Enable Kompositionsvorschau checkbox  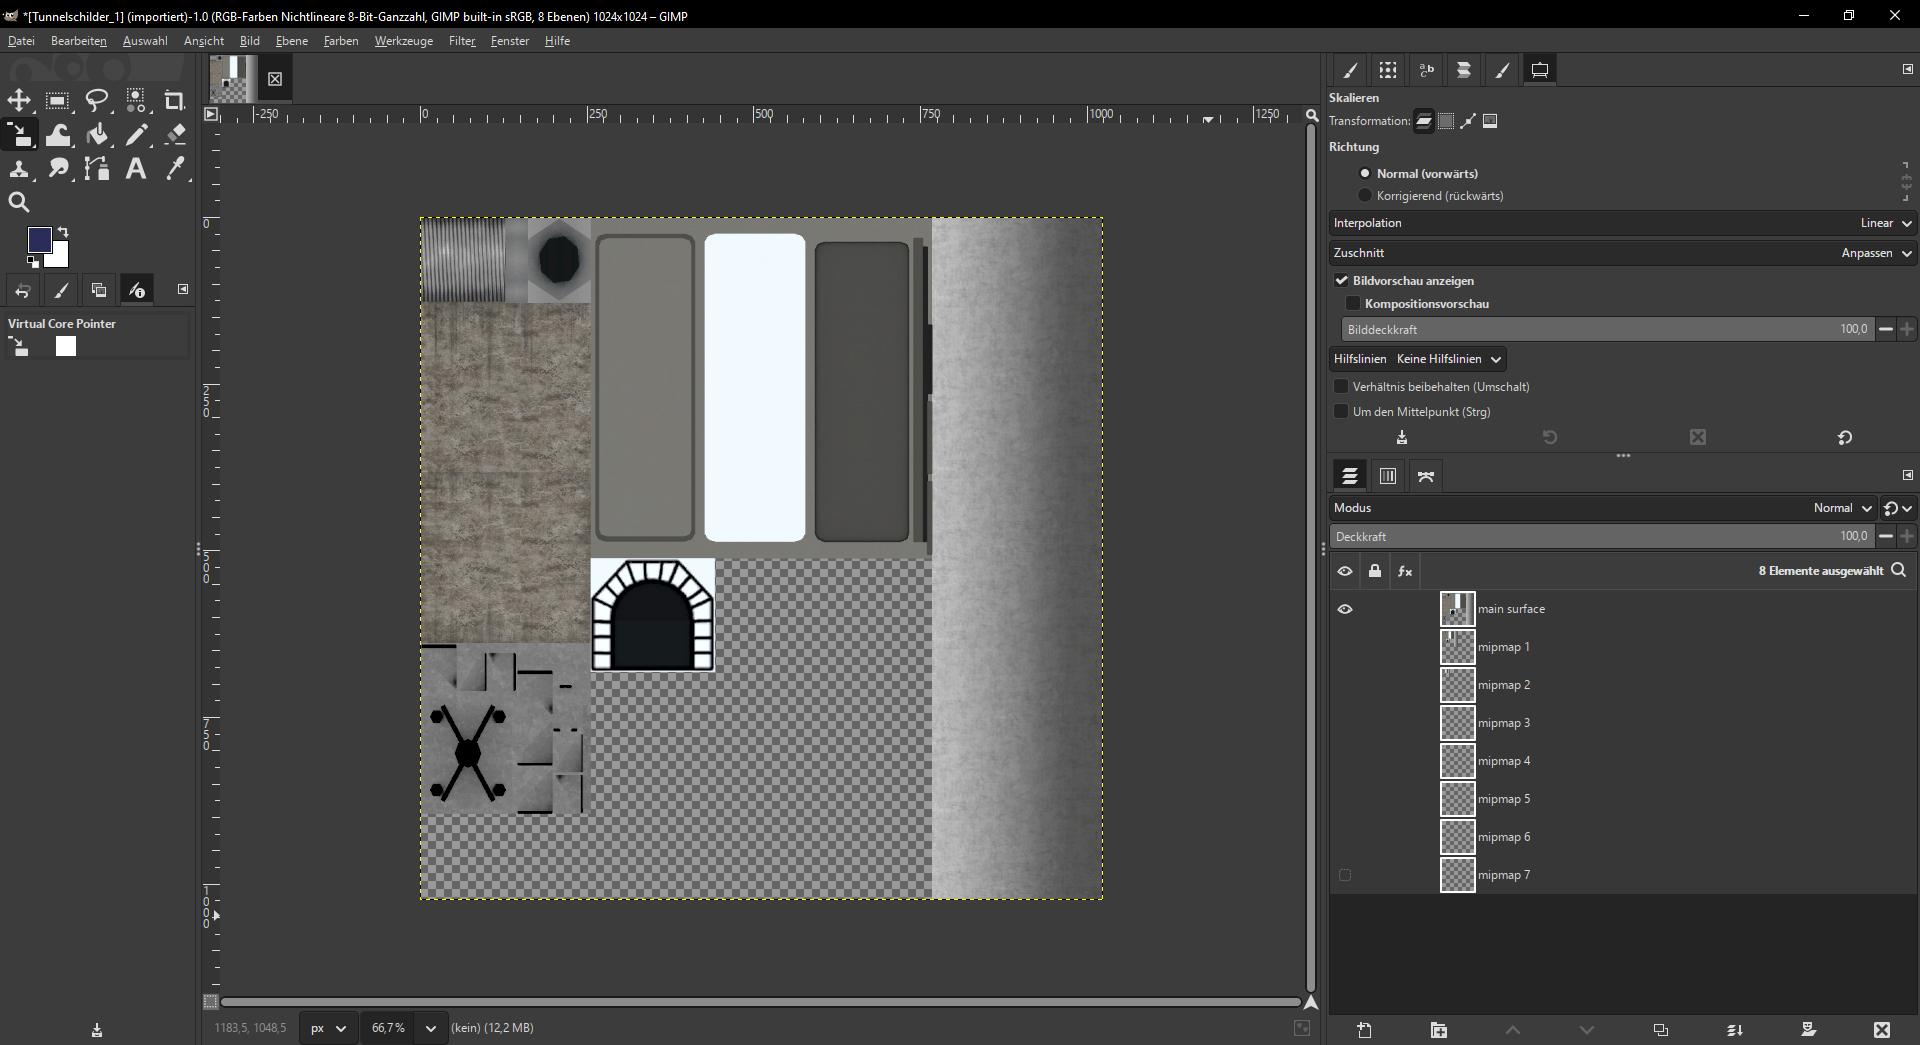point(1353,304)
